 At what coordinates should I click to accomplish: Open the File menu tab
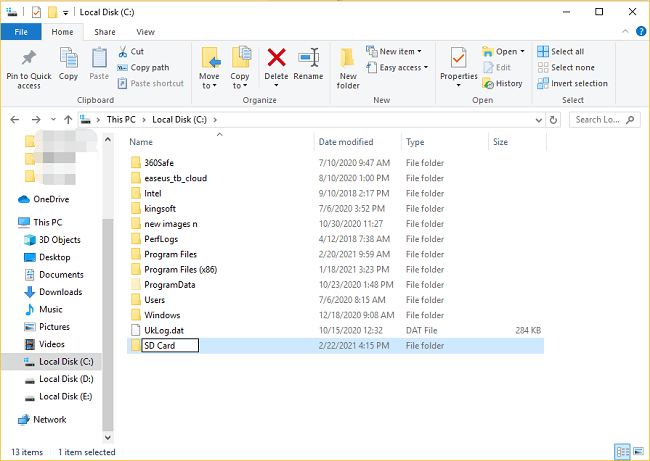coord(21,32)
